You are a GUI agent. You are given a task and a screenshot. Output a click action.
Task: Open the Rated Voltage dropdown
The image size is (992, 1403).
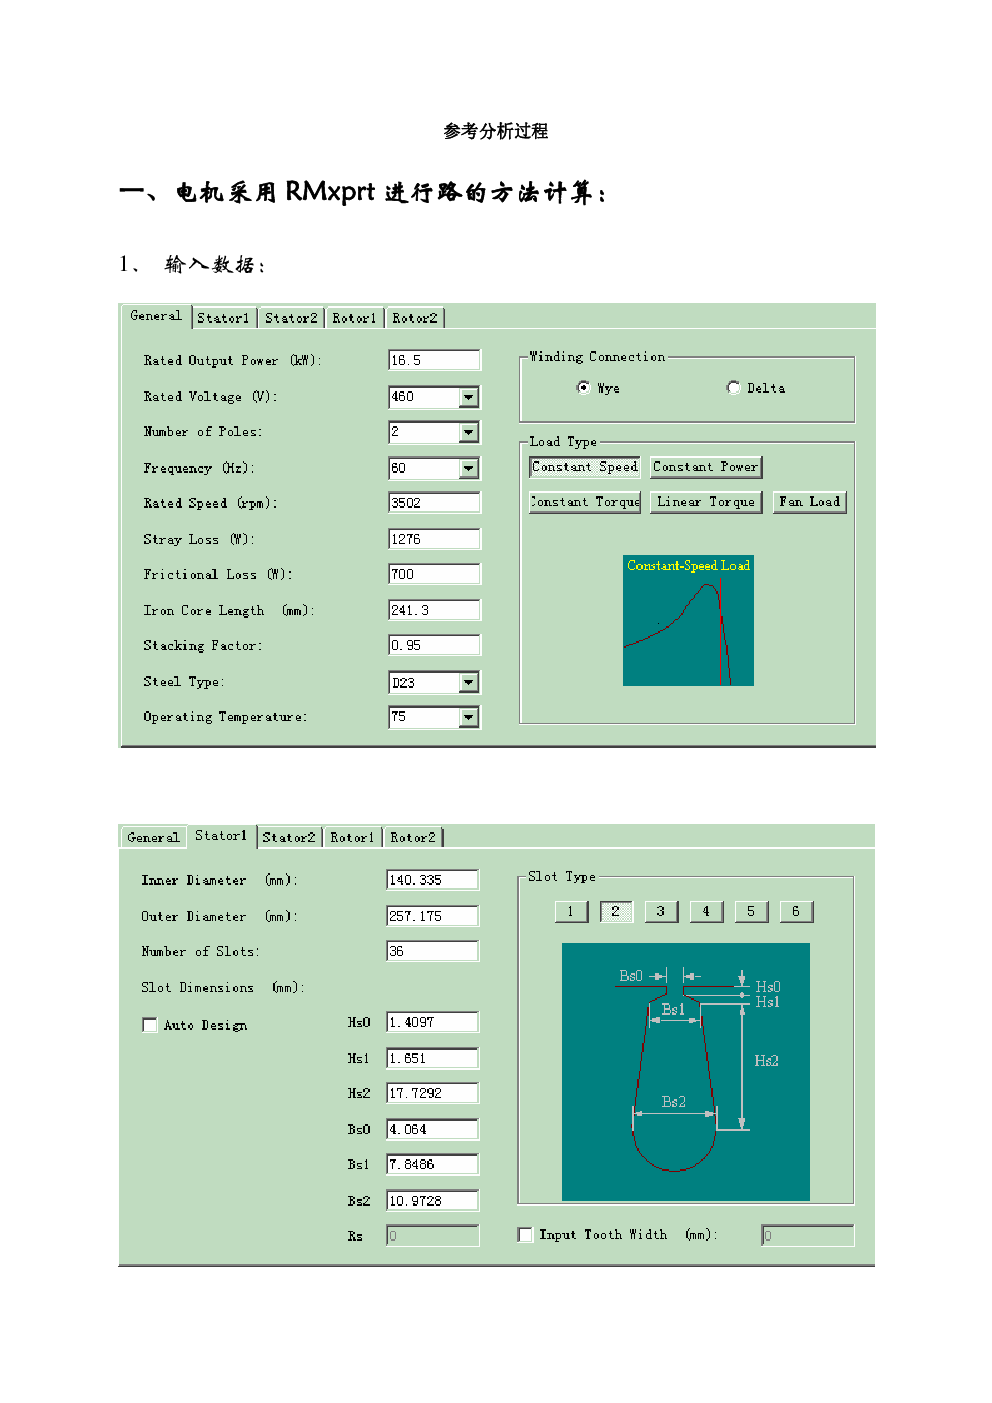point(469,397)
